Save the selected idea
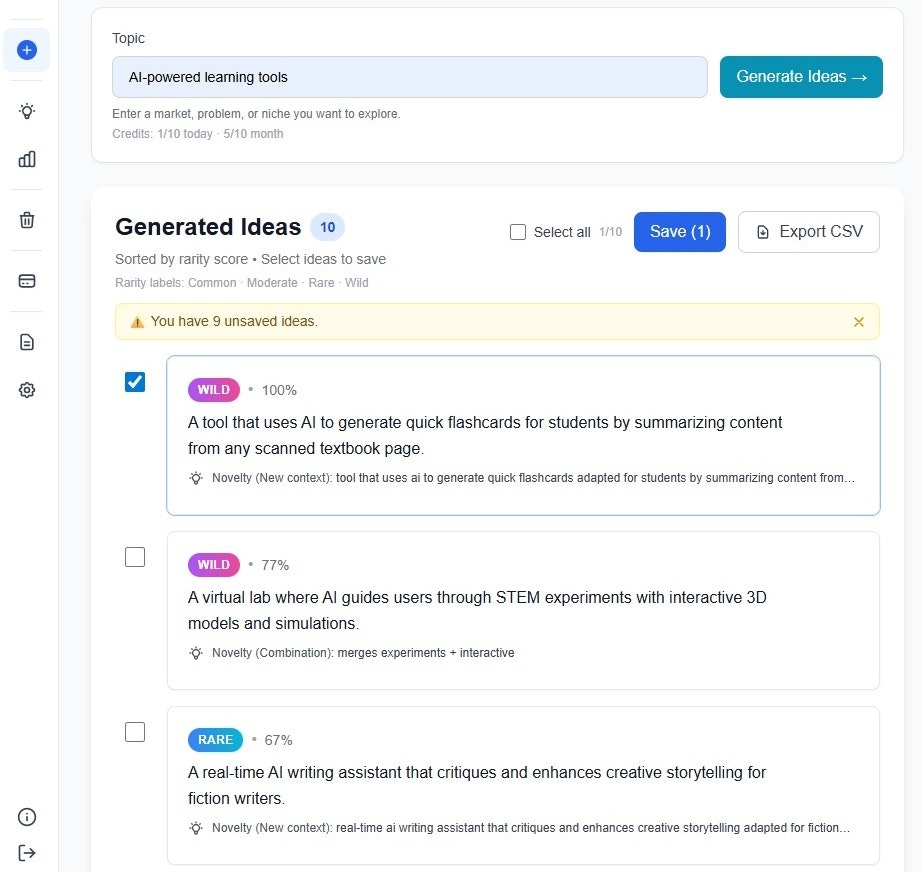 click(x=679, y=231)
